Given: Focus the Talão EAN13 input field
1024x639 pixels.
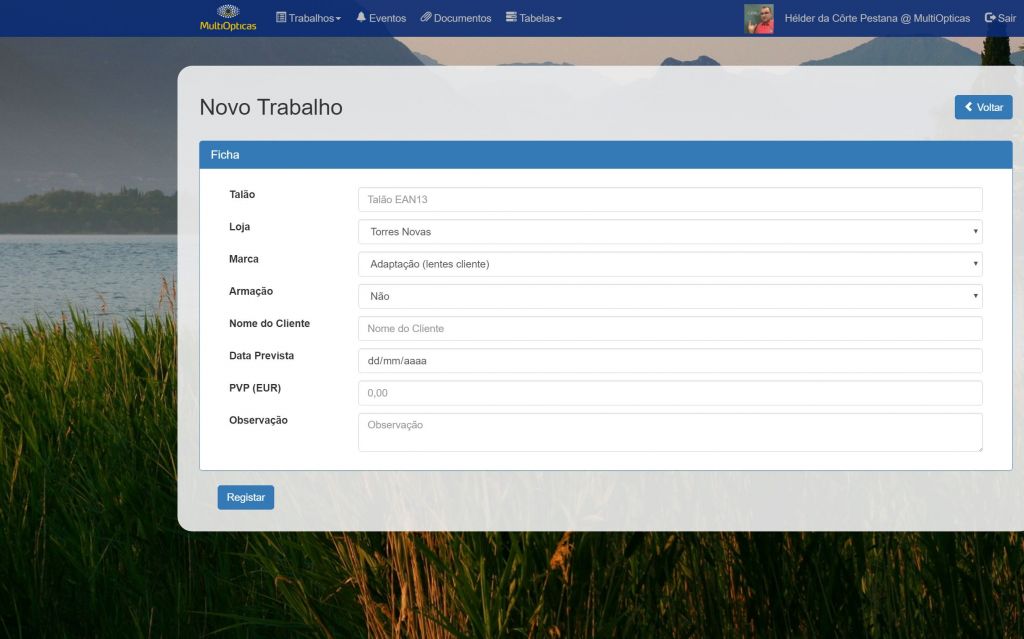Looking at the screenshot, I should click(670, 199).
